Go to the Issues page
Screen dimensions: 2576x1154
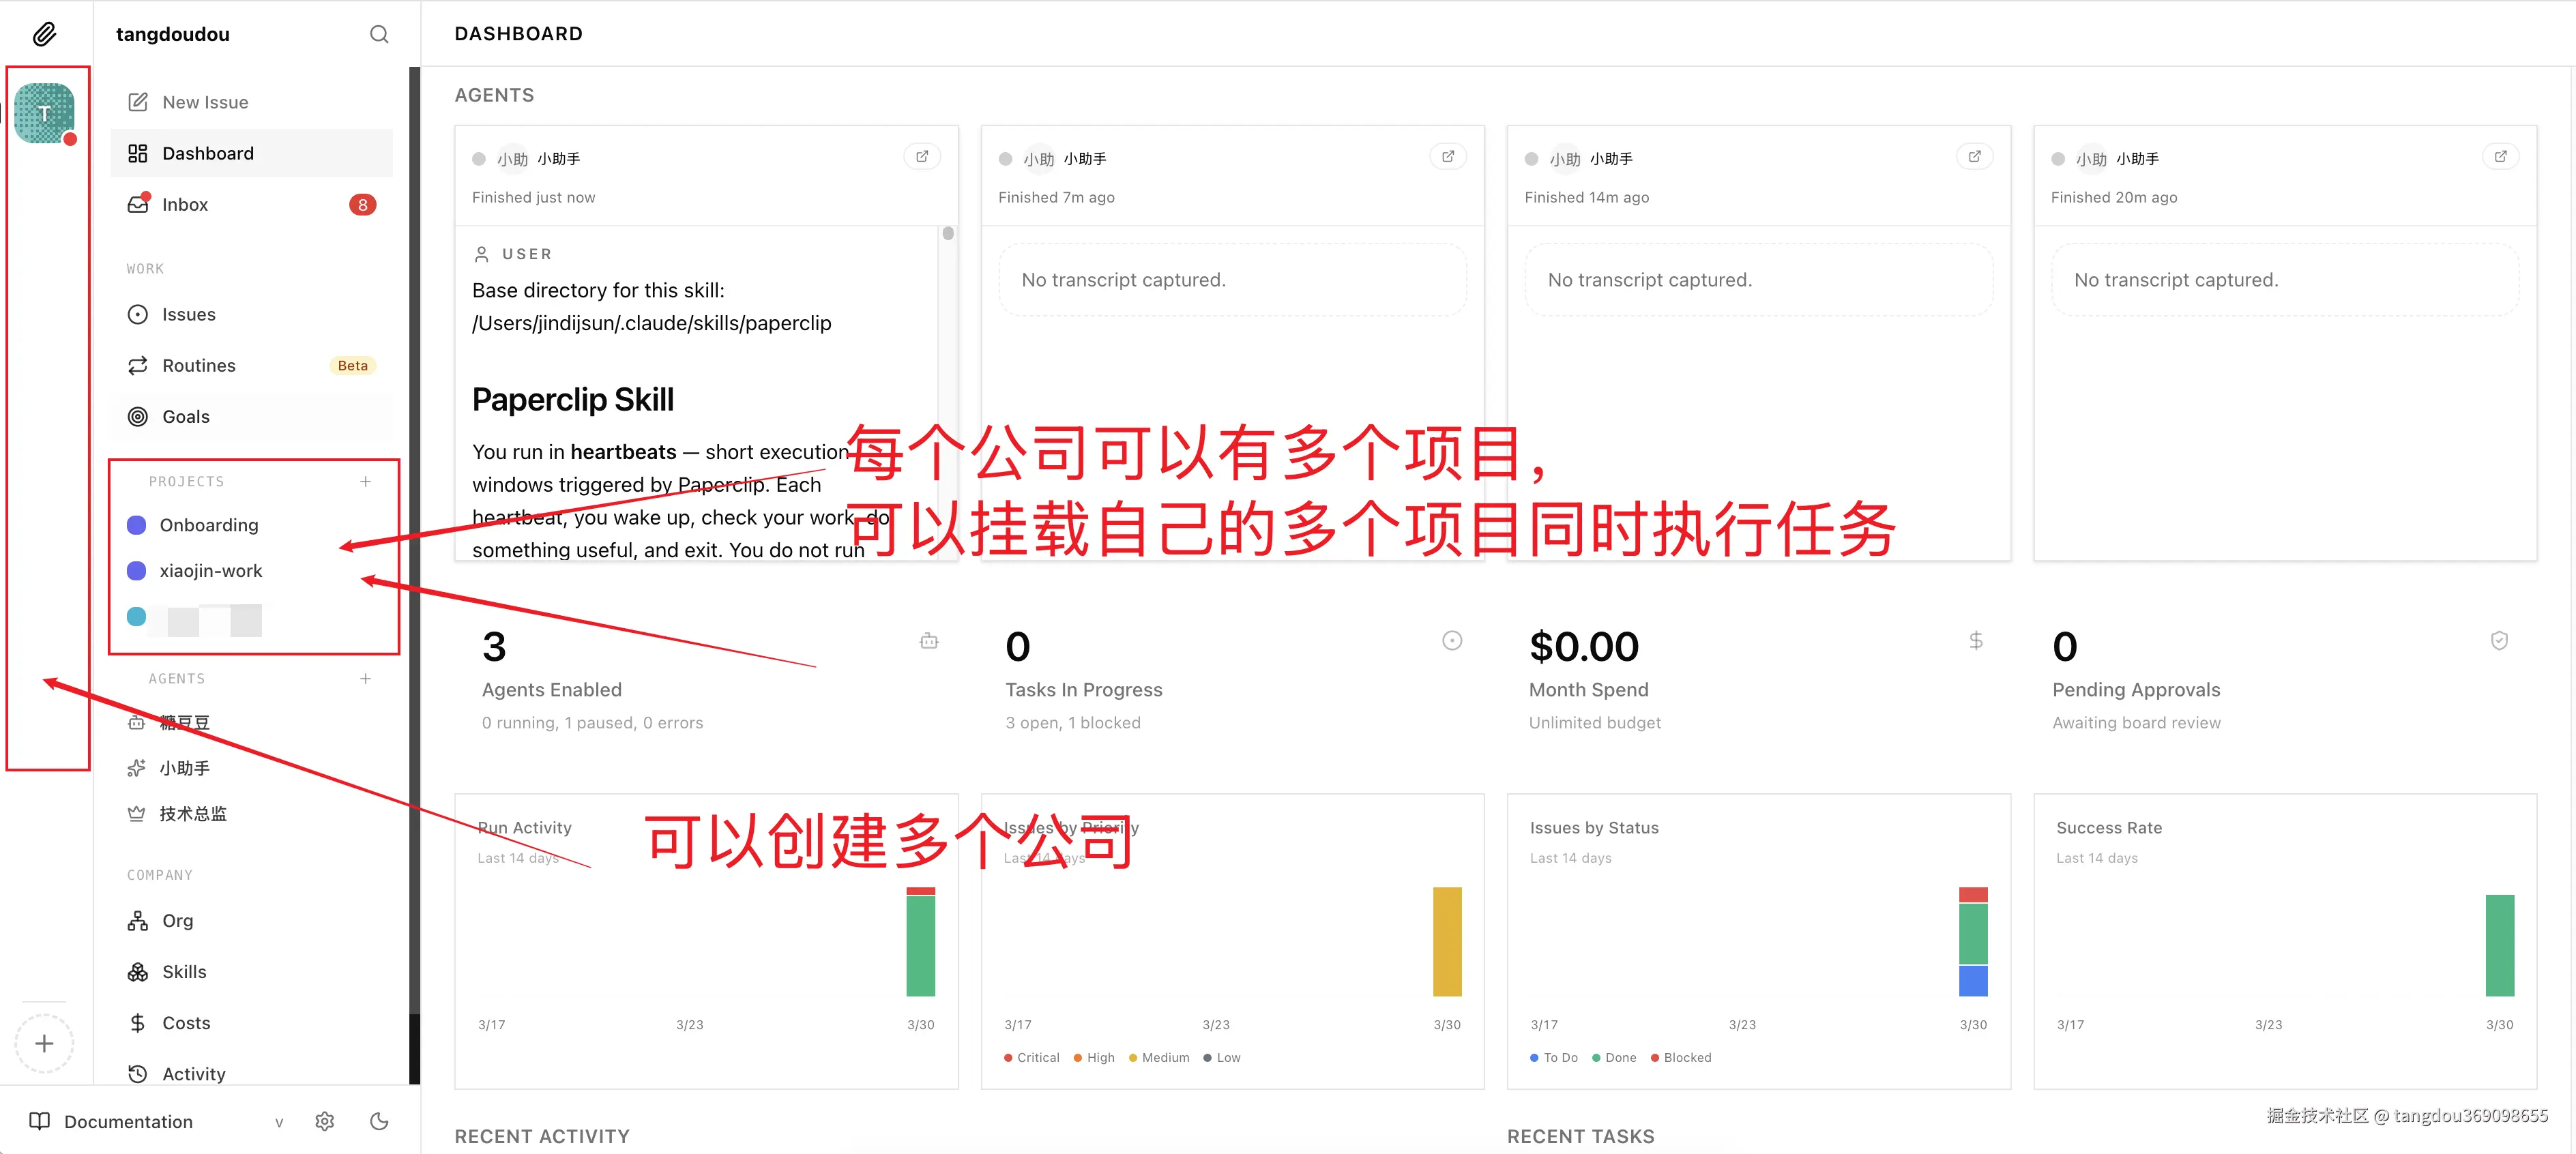[188, 314]
